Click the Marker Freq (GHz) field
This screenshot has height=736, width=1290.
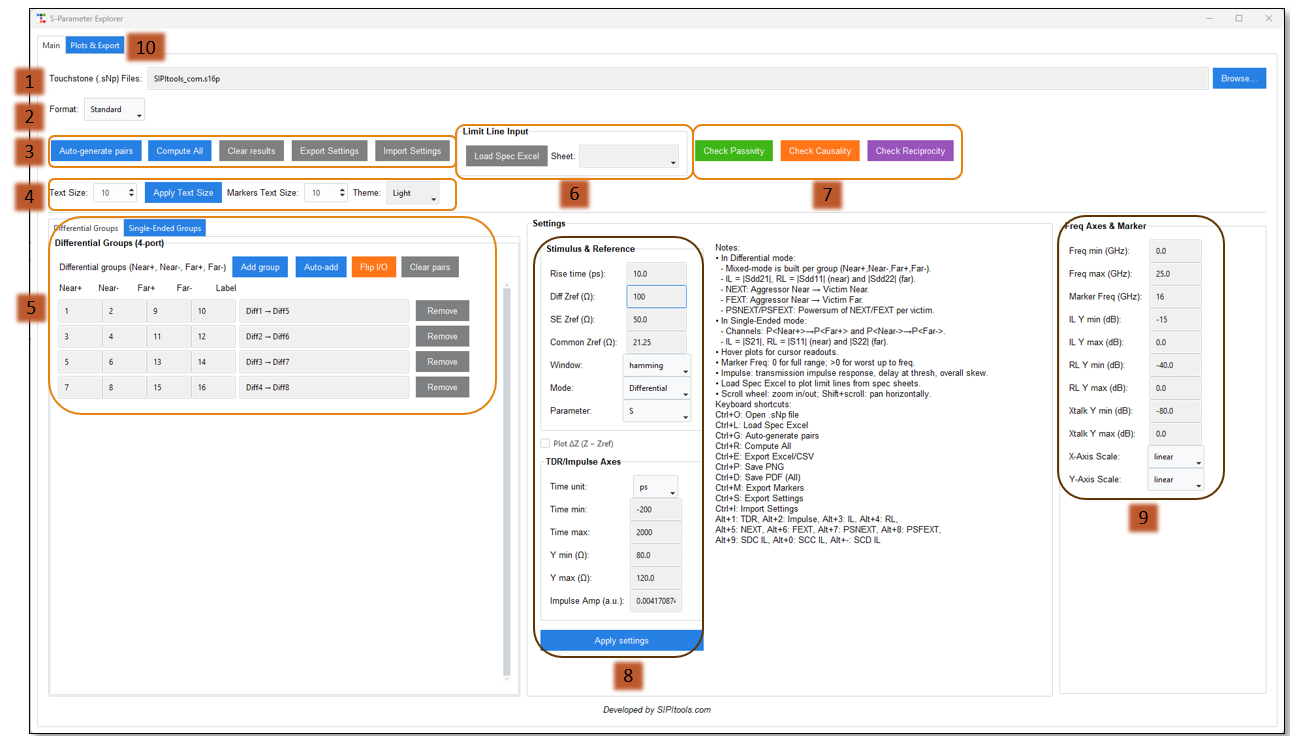(1175, 297)
